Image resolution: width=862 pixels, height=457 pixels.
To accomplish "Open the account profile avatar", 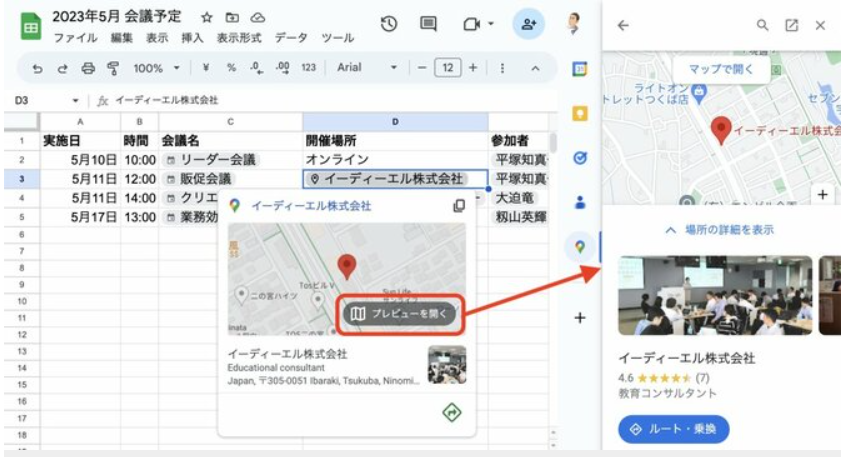I will [x=574, y=24].
